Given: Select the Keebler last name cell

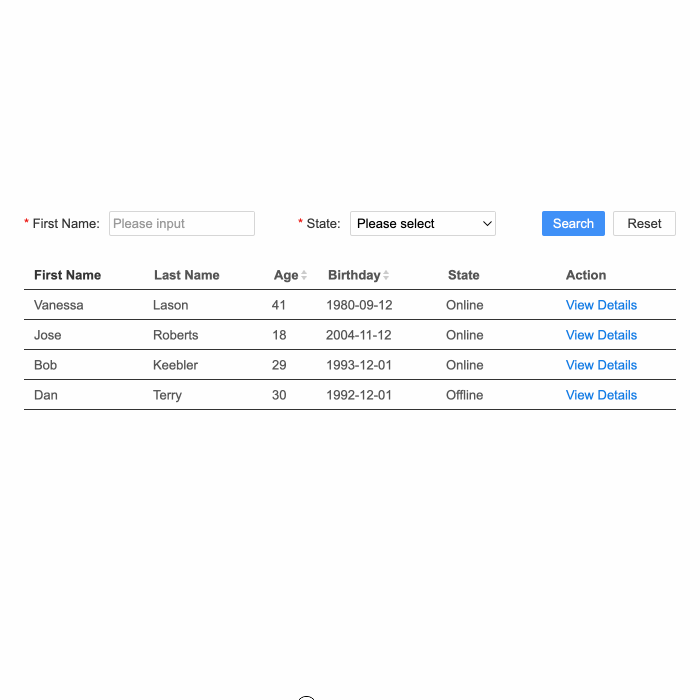Looking at the screenshot, I should tap(176, 365).
